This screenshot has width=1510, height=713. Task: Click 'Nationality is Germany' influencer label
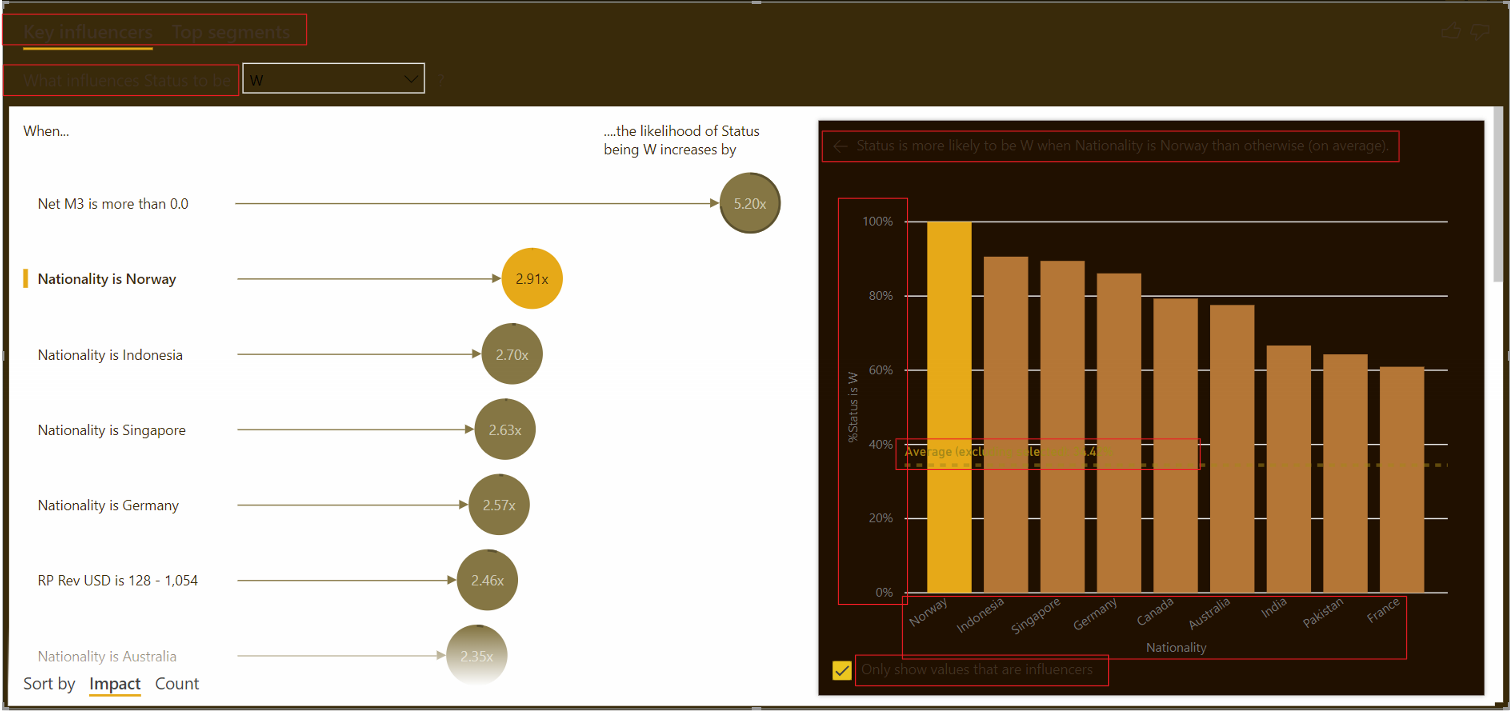(108, 505)
